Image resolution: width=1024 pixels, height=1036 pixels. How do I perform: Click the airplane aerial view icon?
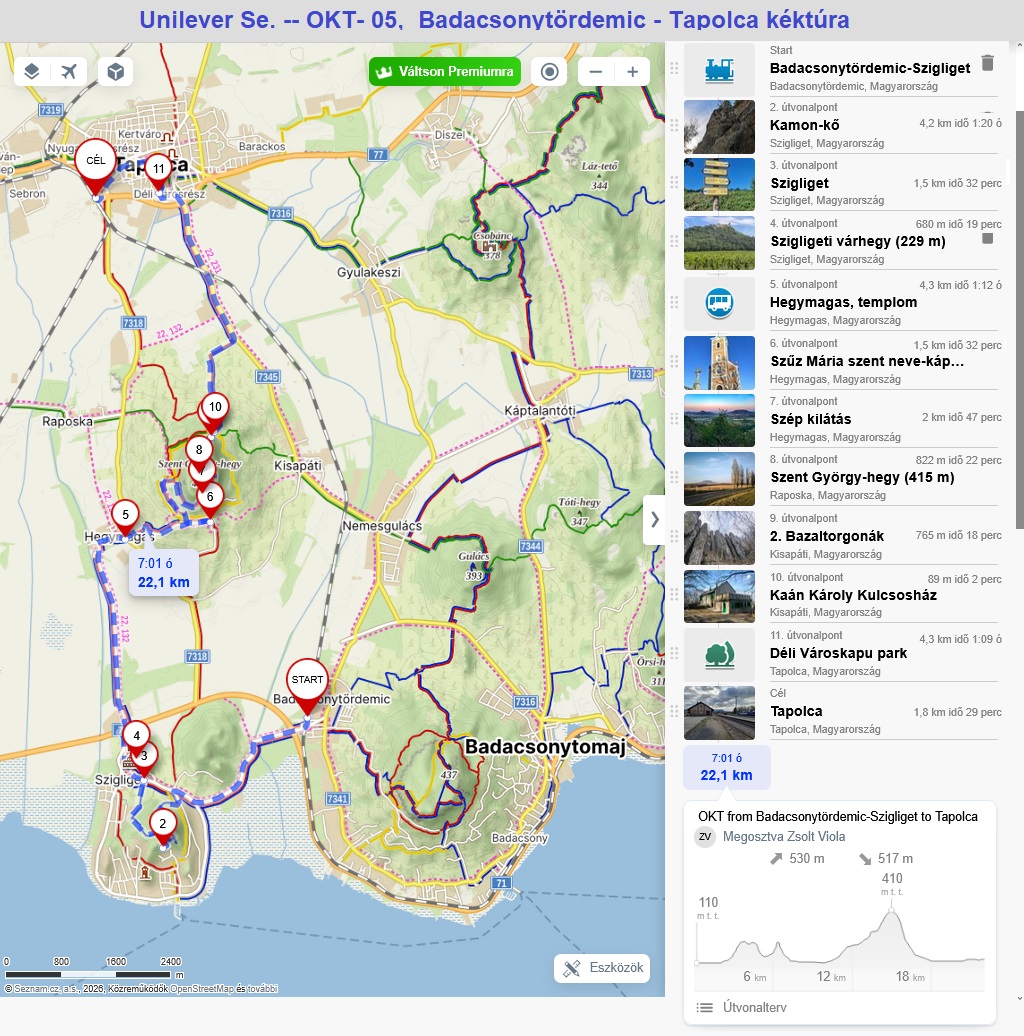click(68, 72)
